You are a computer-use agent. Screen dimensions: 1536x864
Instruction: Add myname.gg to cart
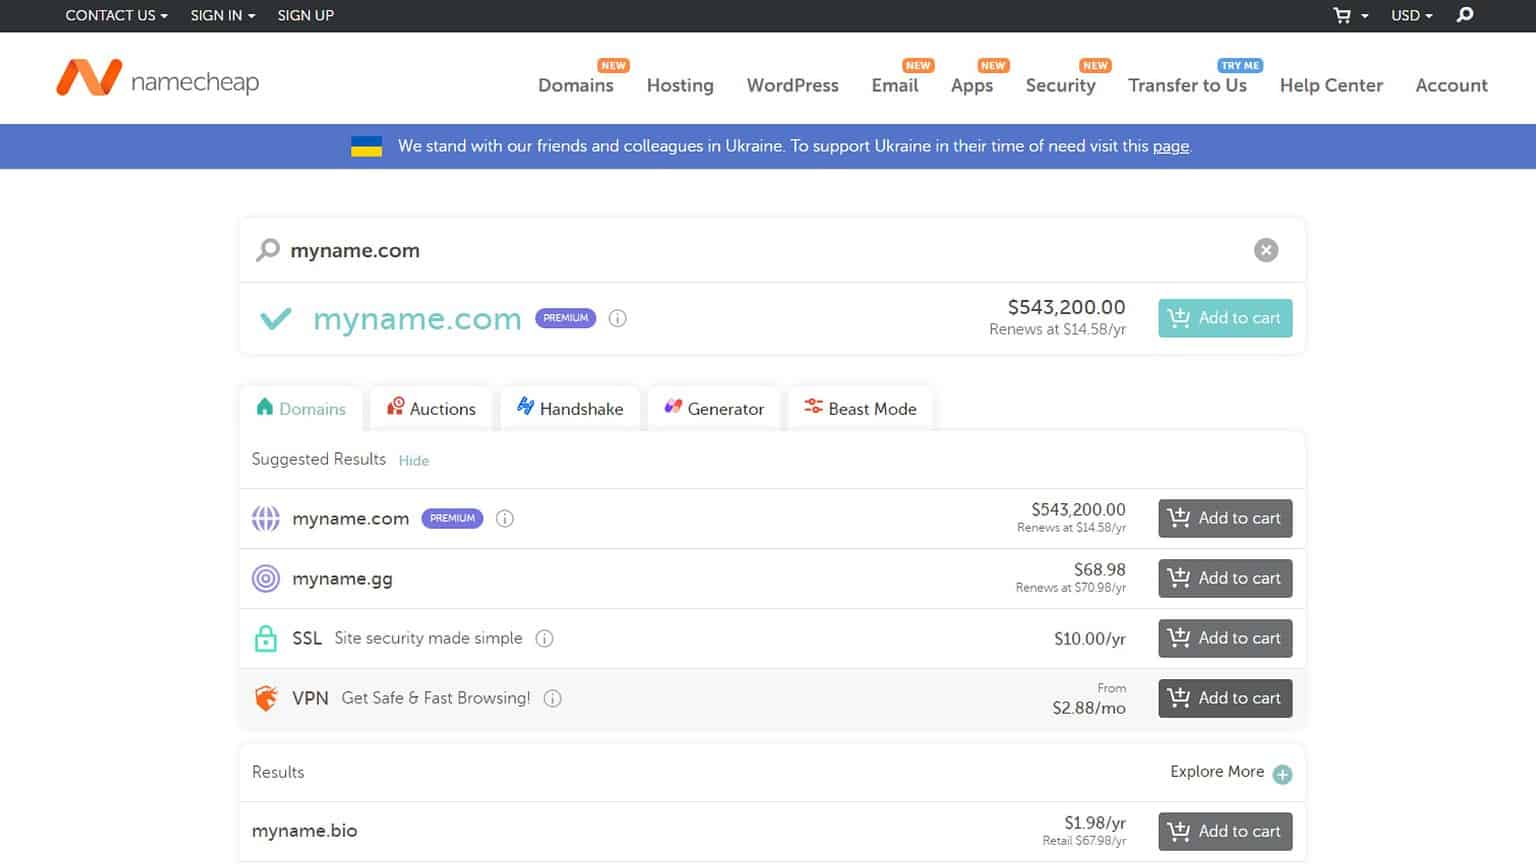1225,578
